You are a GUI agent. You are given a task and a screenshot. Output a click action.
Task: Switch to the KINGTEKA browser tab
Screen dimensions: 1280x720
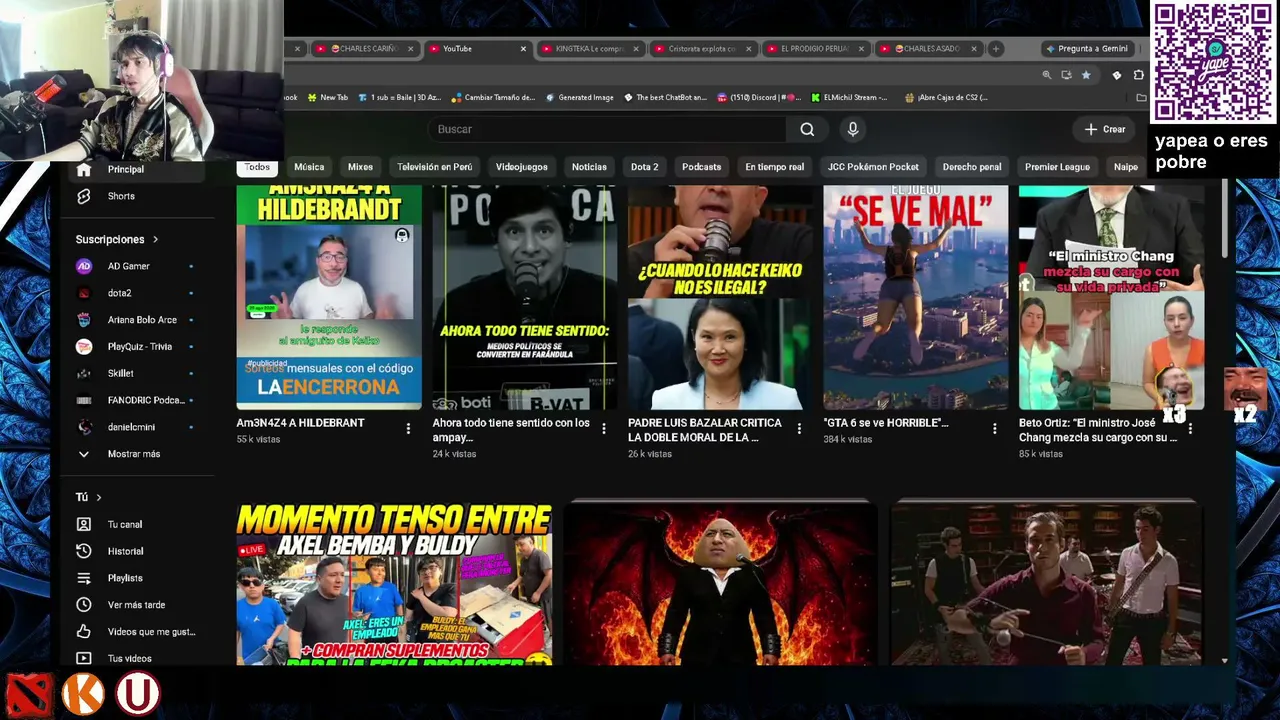click(590, 48)
